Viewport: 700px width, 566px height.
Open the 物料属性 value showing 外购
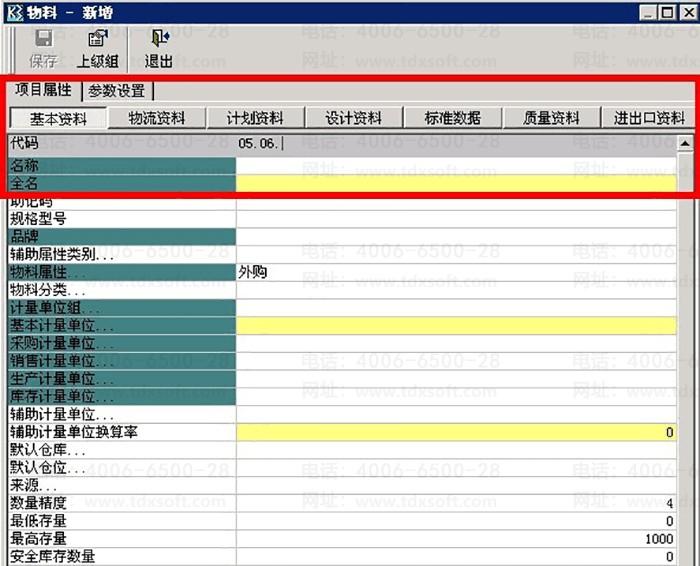(x=456, y=271)
